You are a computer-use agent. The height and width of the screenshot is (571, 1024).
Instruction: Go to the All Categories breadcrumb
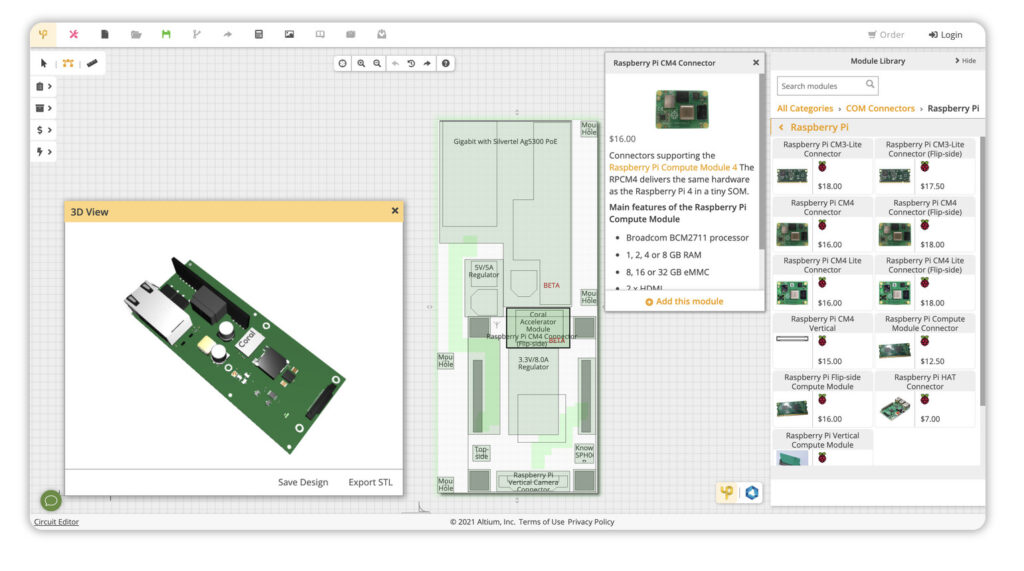(x=805, y=108)
